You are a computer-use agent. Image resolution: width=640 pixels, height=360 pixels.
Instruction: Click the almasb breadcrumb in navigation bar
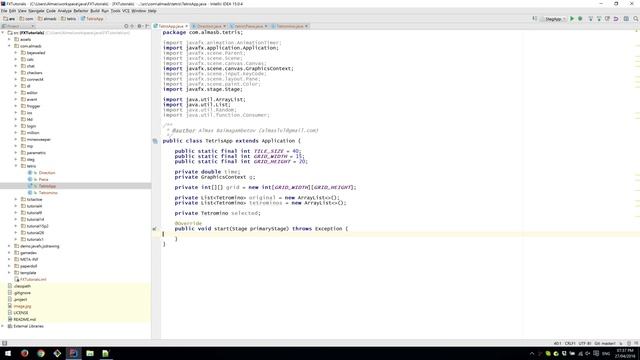[47, 19]
